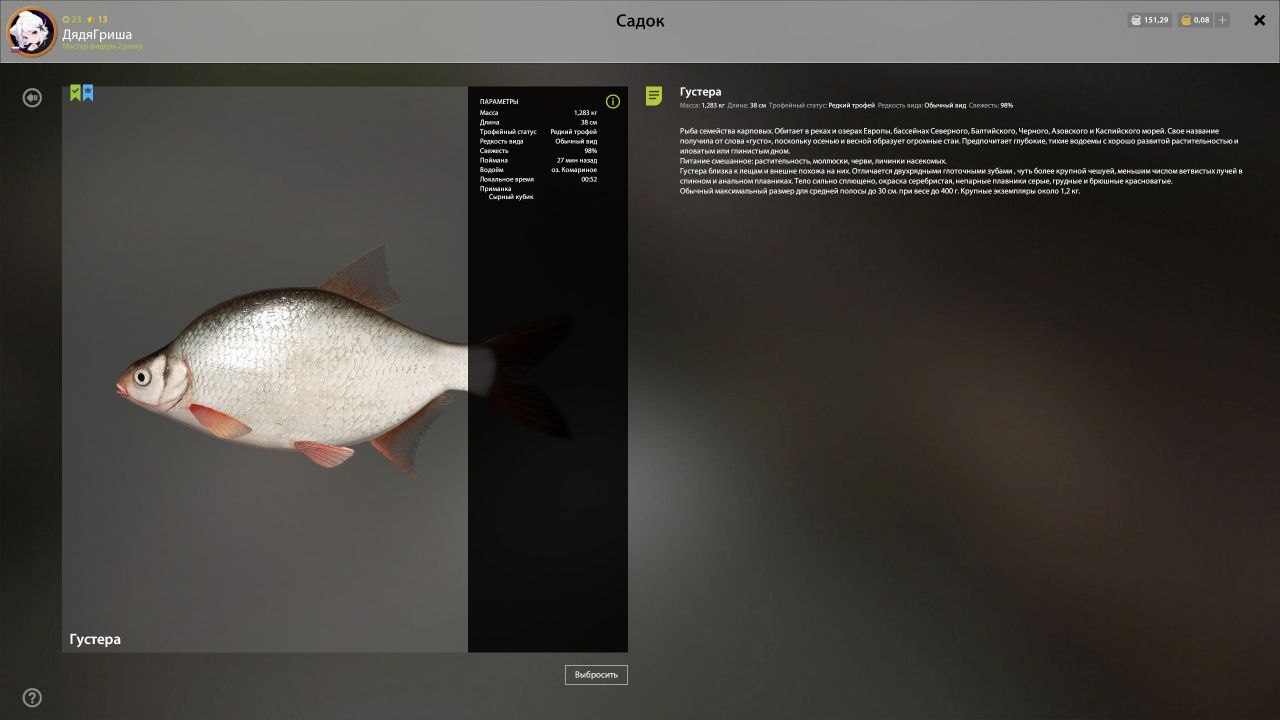Click the Редкость вида parameter row

point(538,141)
